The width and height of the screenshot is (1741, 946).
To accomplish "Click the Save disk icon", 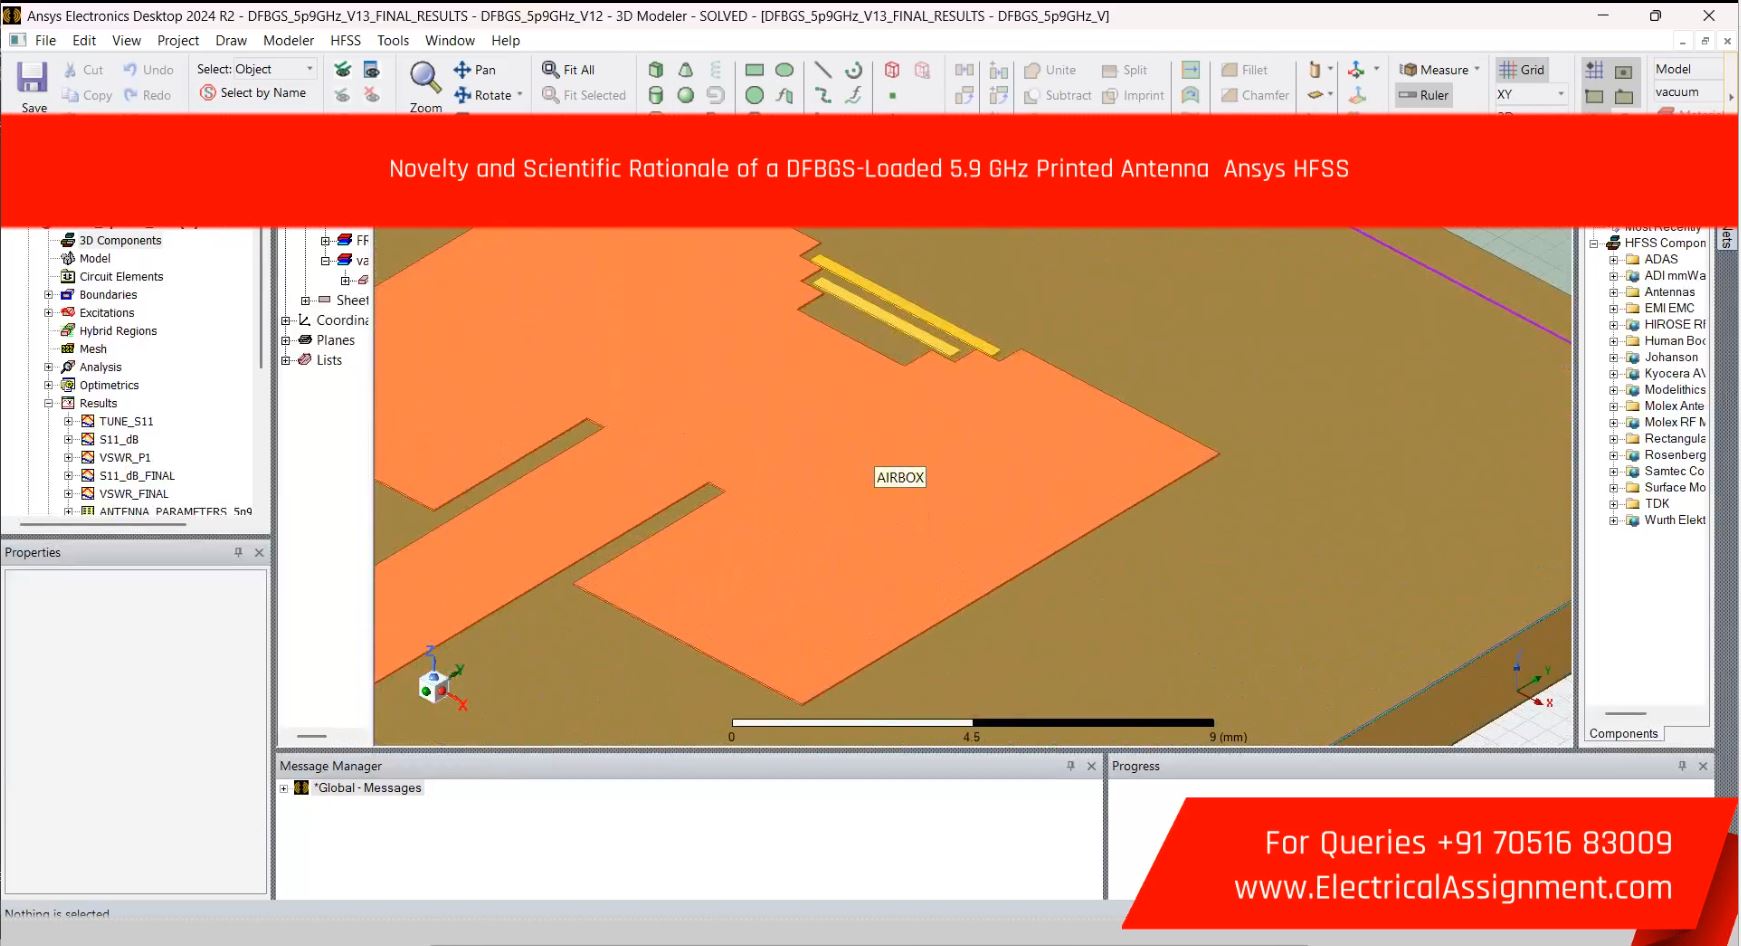I will [33, 78].
